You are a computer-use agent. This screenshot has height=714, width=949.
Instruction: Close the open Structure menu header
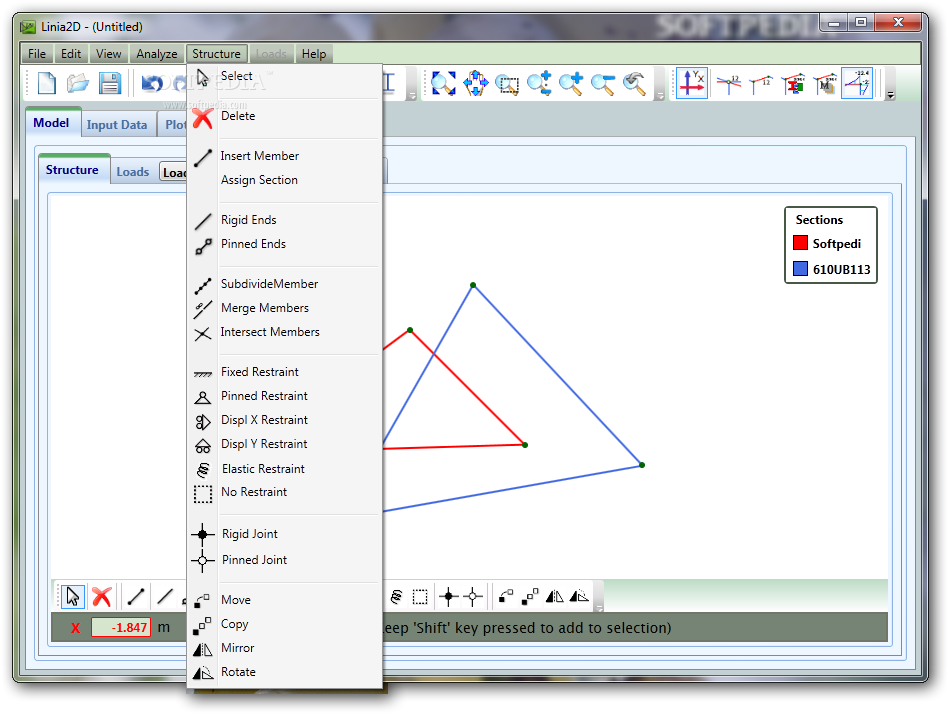coord(216,54)
